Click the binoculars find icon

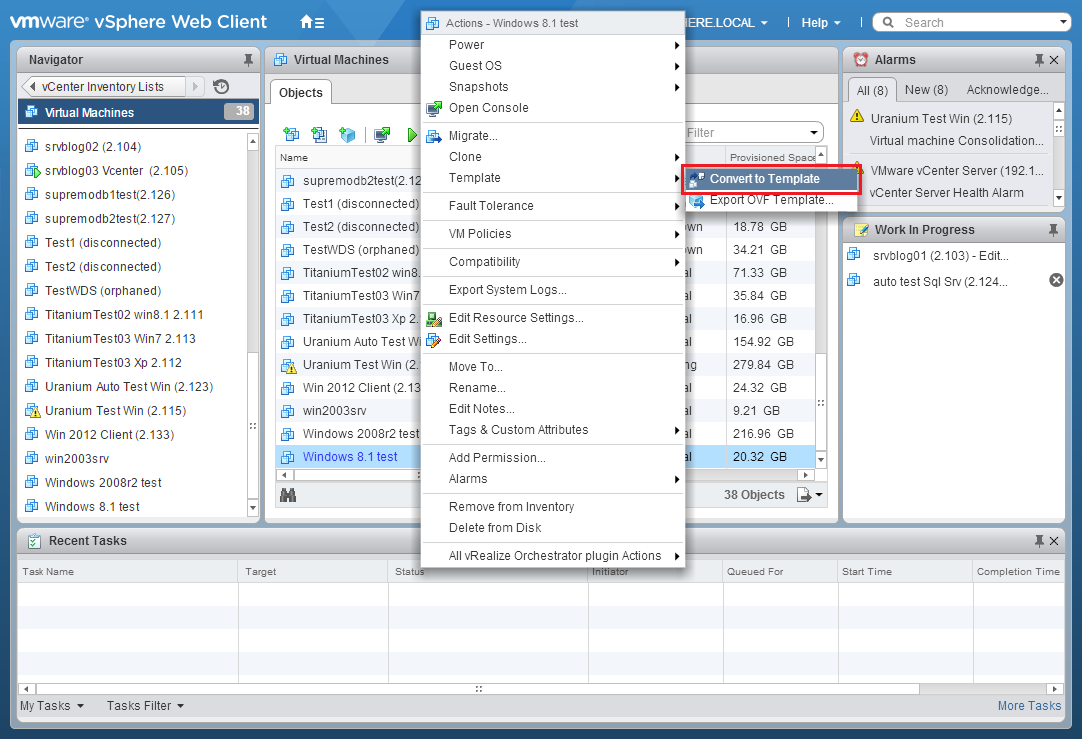288,495
